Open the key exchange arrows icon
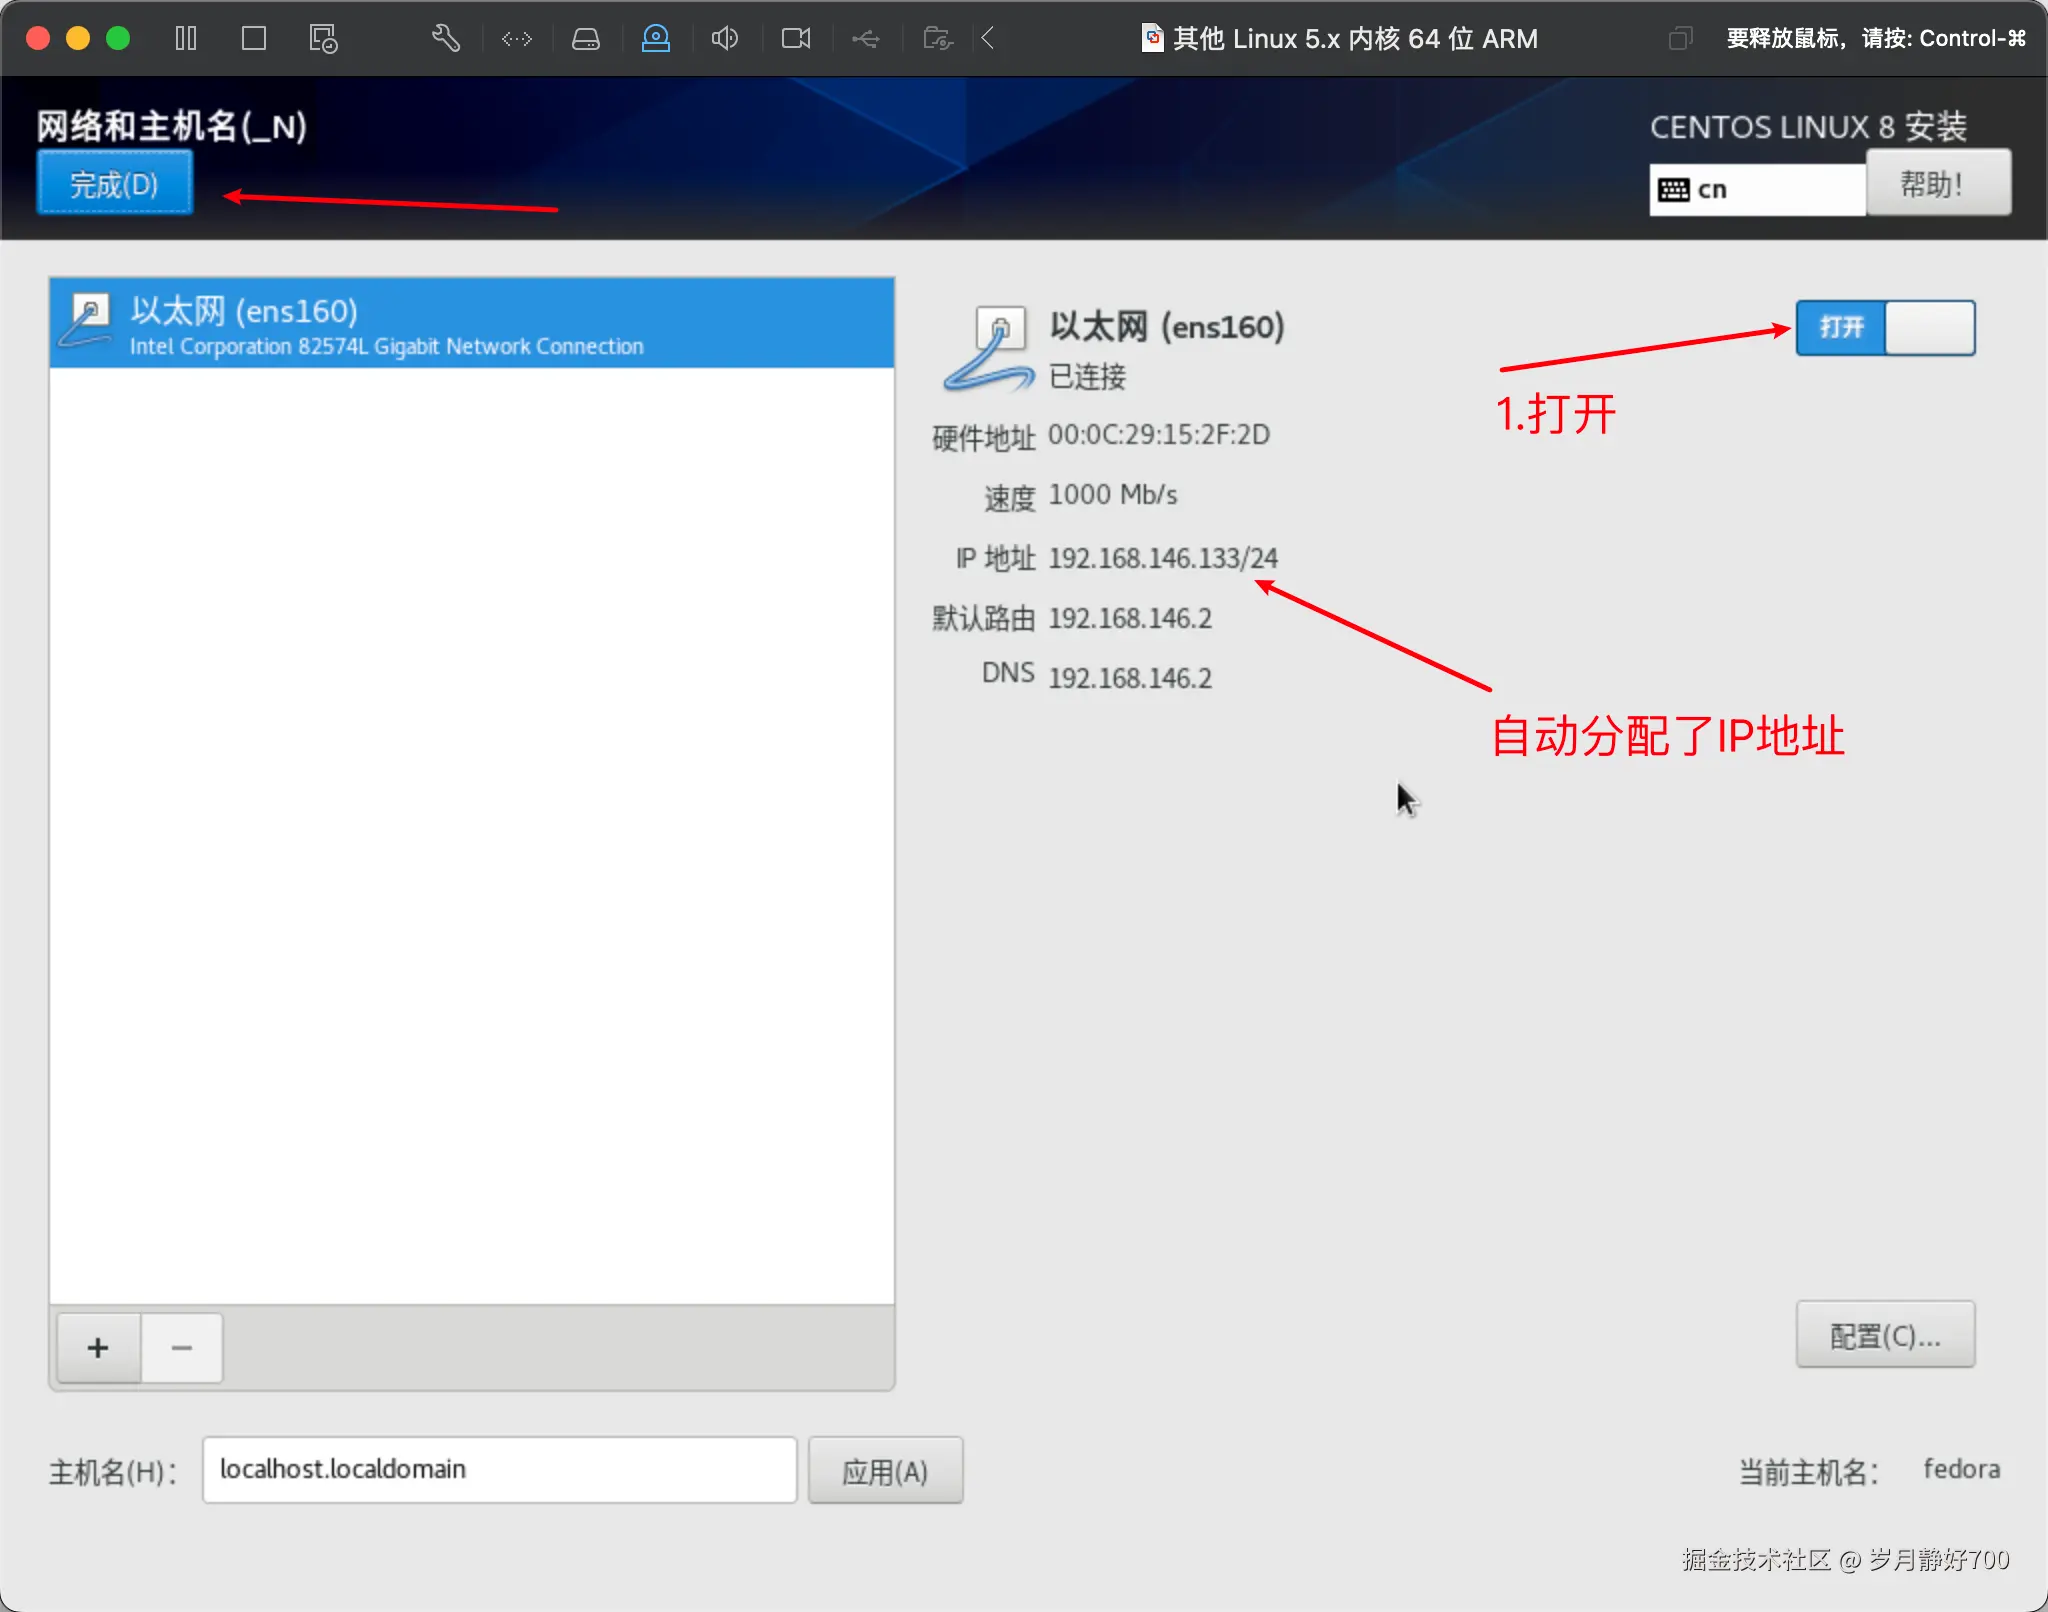The width and height of the screenshot is (2048, 1612). pyautogui.click(x=516, y=38)
